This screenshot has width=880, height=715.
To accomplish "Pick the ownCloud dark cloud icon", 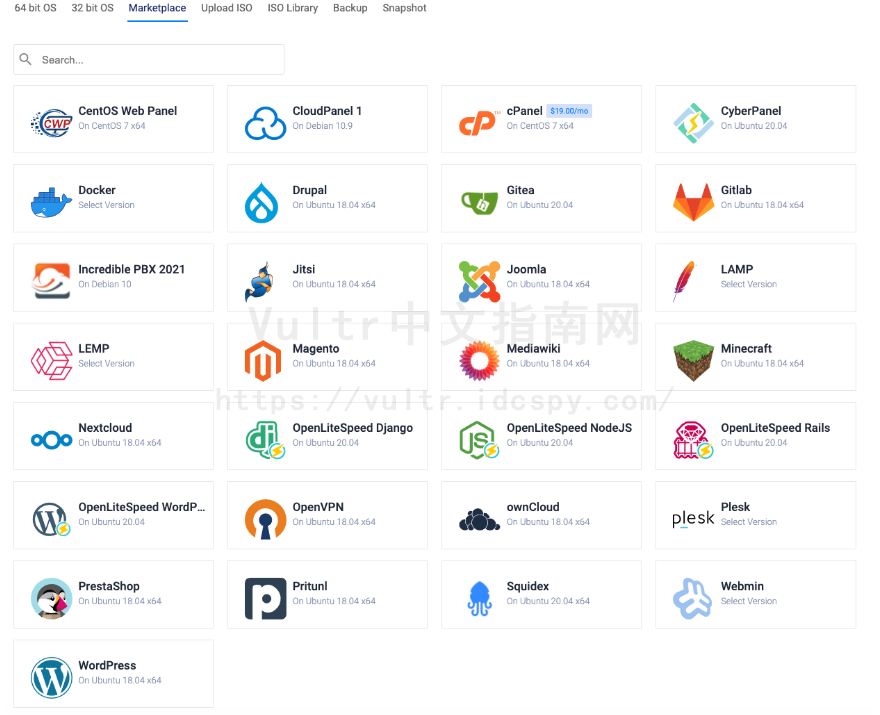I will coord(479,520).
